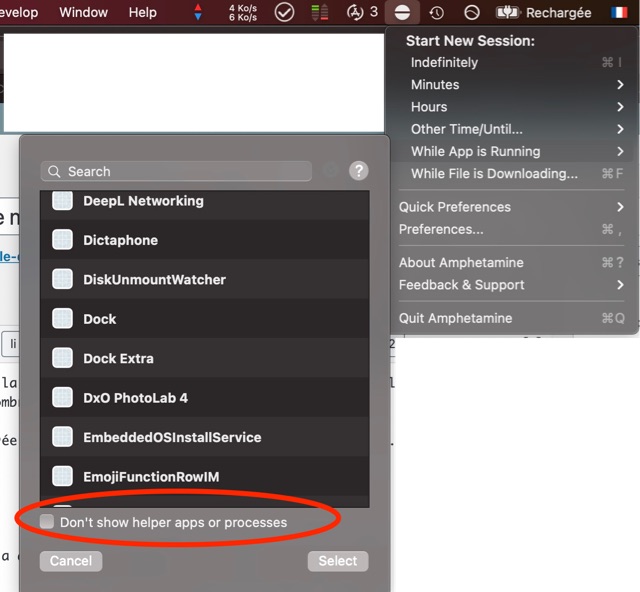
Task: Click the network speed arrows icon
Action: coord(198,13)
